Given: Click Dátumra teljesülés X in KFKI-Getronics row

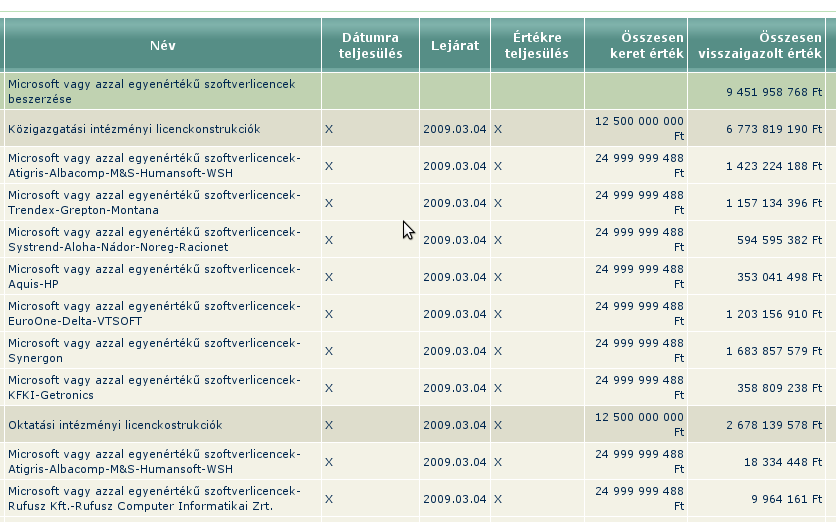Looking at the screenshot, I should coord(329,388).
